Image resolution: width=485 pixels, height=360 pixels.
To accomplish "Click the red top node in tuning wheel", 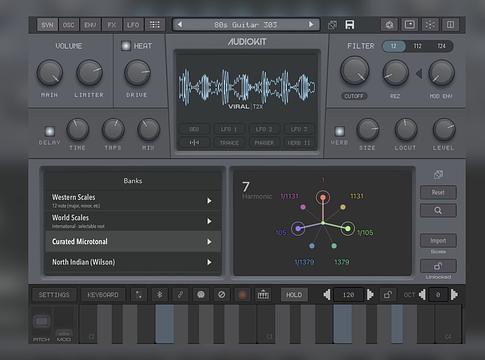I will pyautogui.click(x=323, y=197).
